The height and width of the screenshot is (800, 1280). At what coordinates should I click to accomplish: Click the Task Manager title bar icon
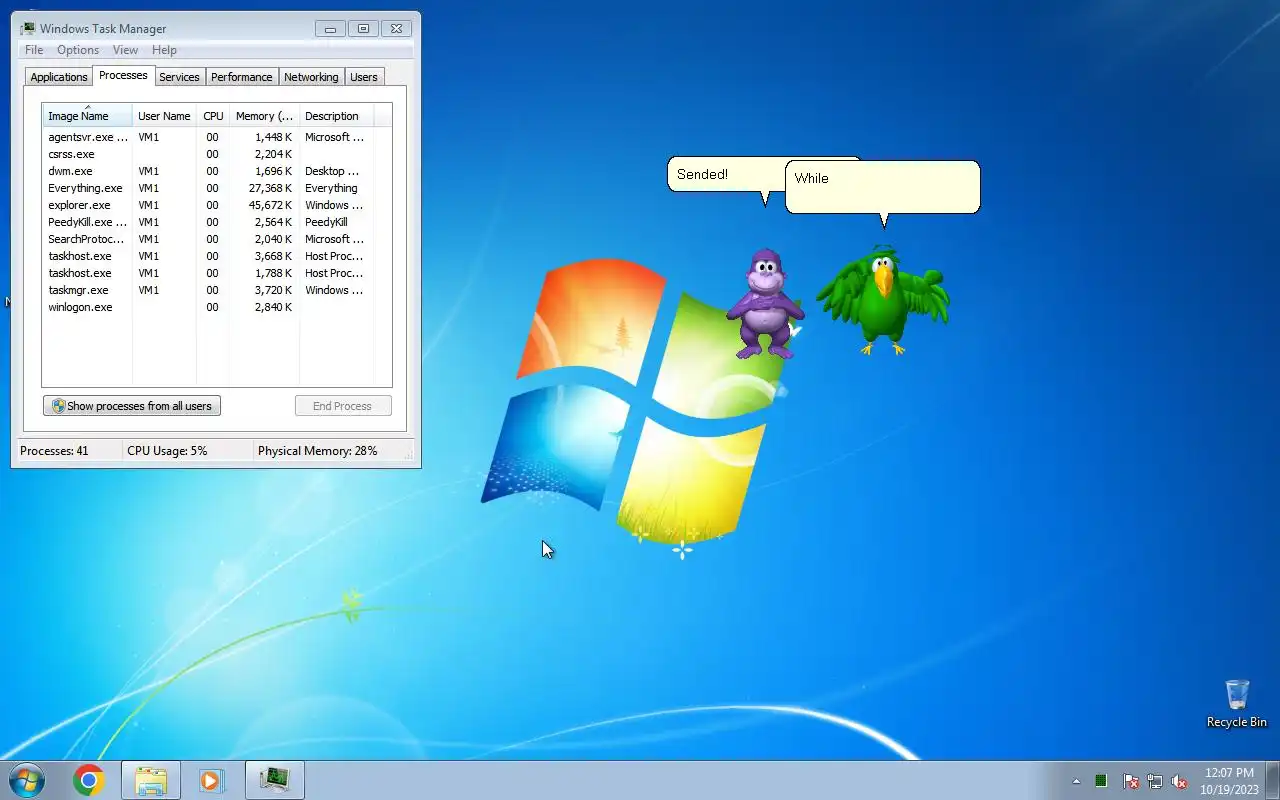(28, 28)
